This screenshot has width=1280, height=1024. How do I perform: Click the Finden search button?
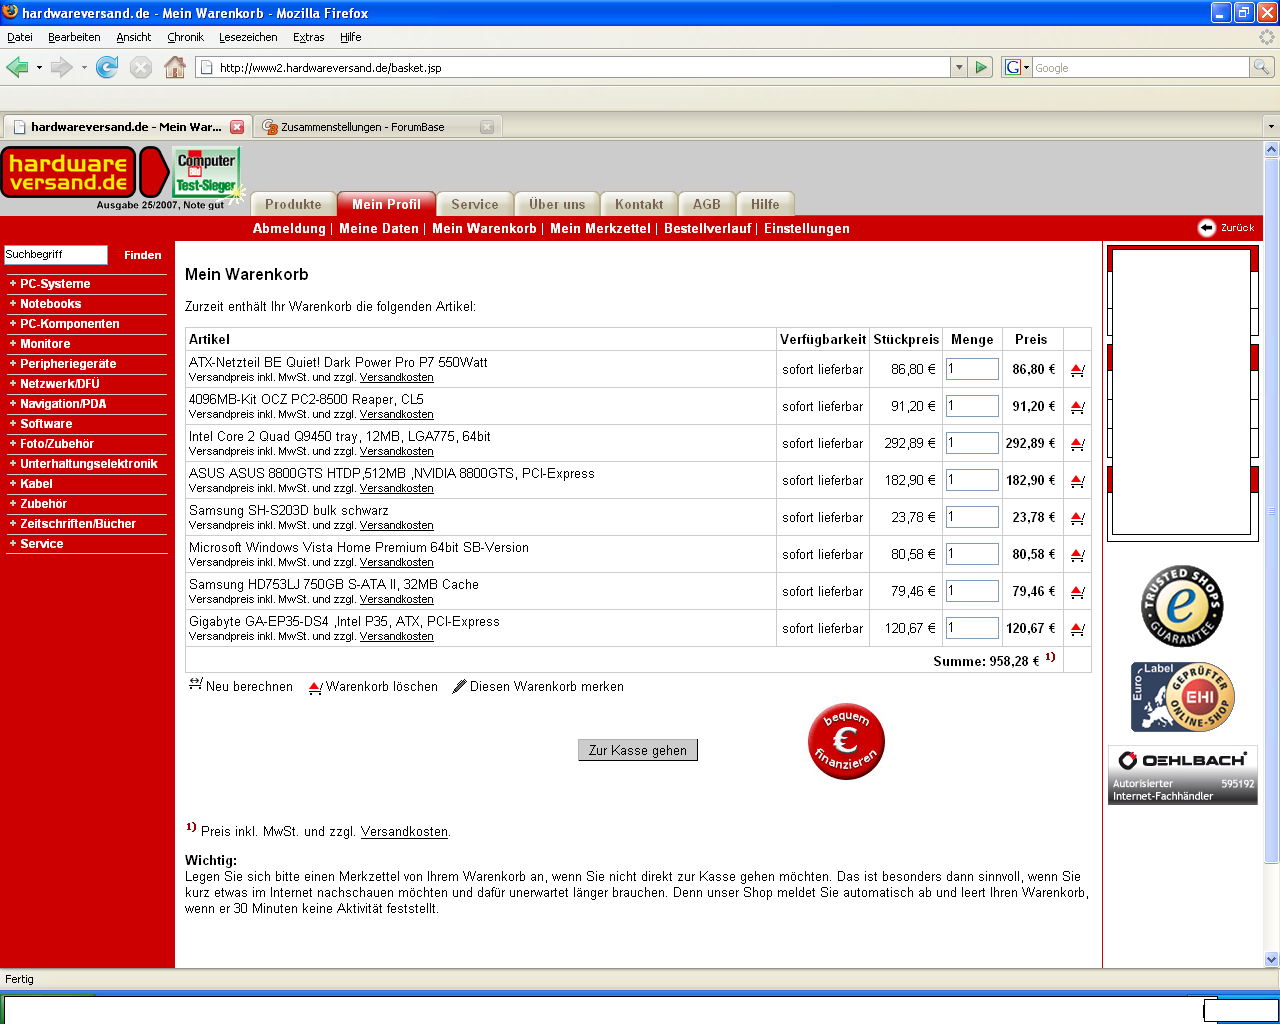tap(142, 255)
